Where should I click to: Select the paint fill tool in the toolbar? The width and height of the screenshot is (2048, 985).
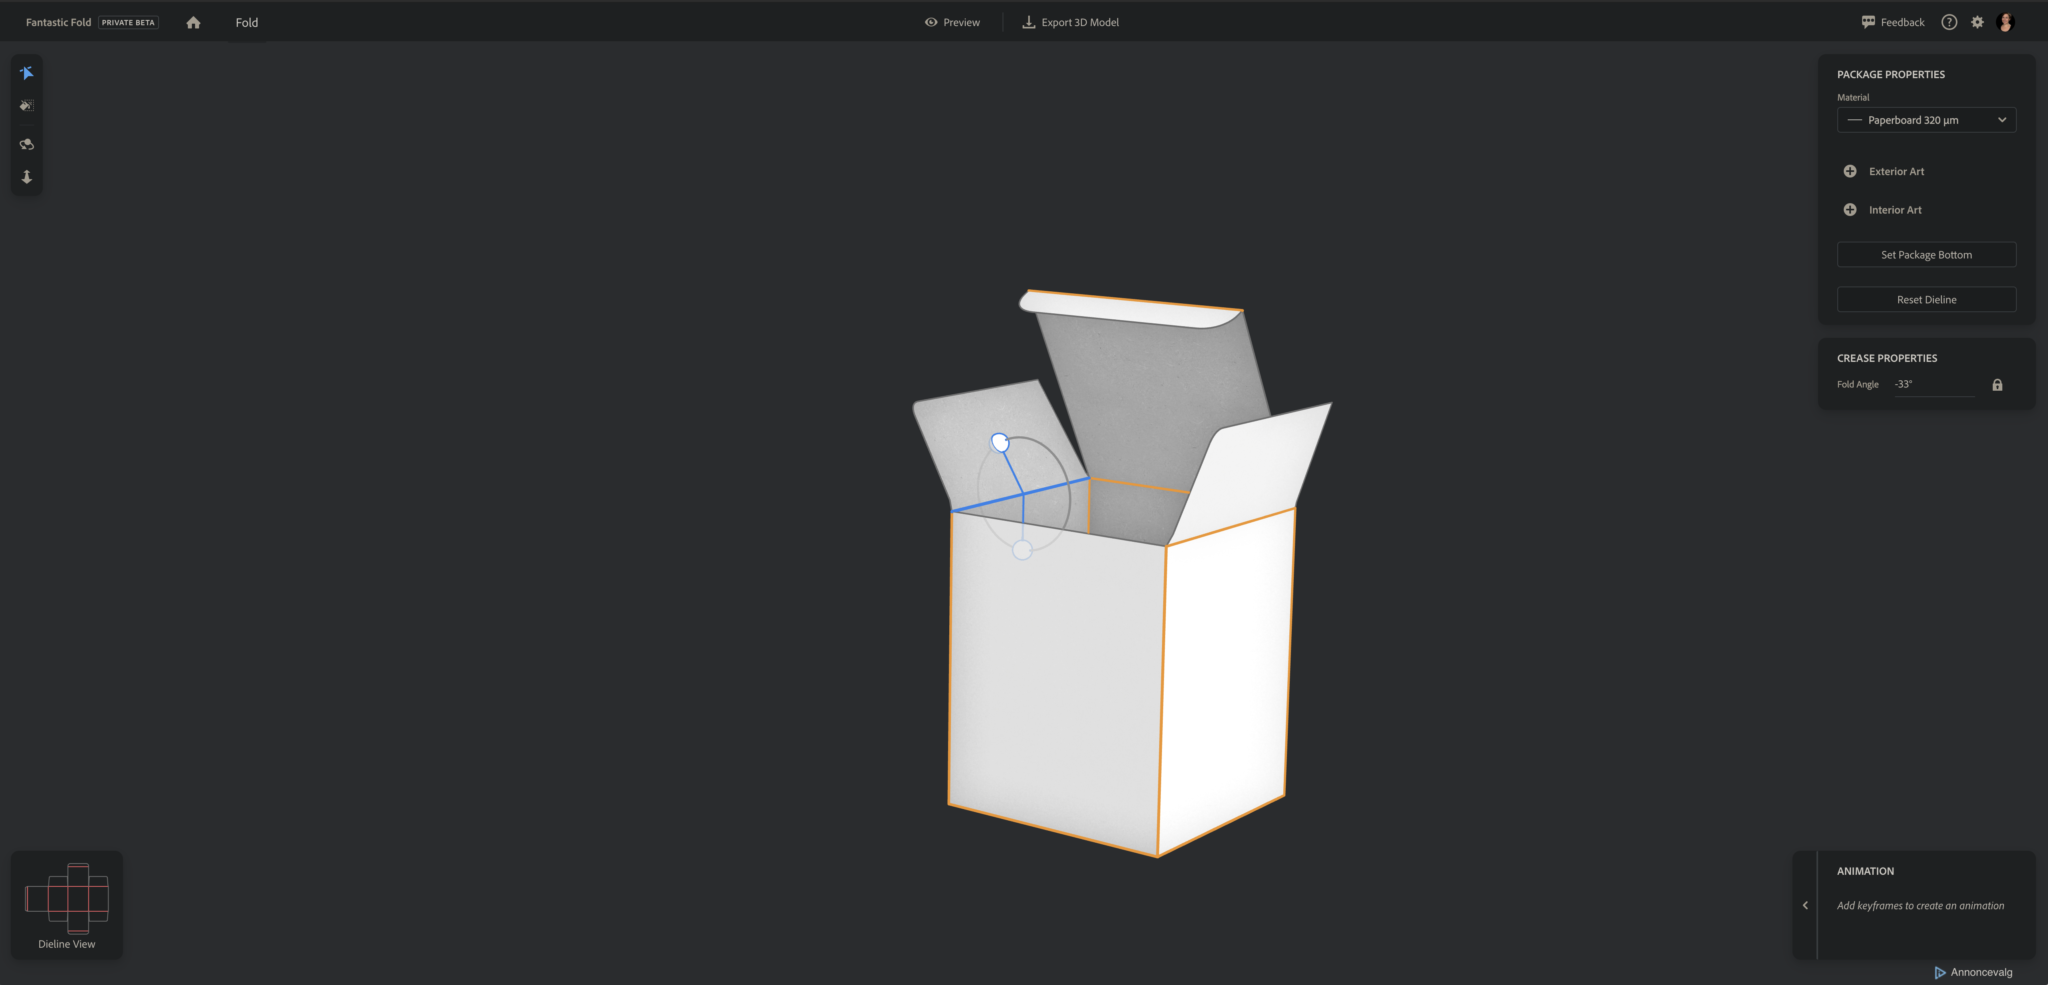pyautogui.click(x=26, y=106)
